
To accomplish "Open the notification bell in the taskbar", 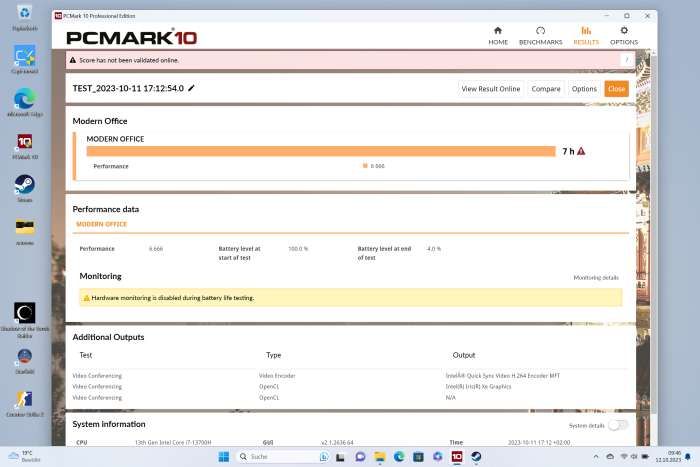I will [x=688, y=456].
